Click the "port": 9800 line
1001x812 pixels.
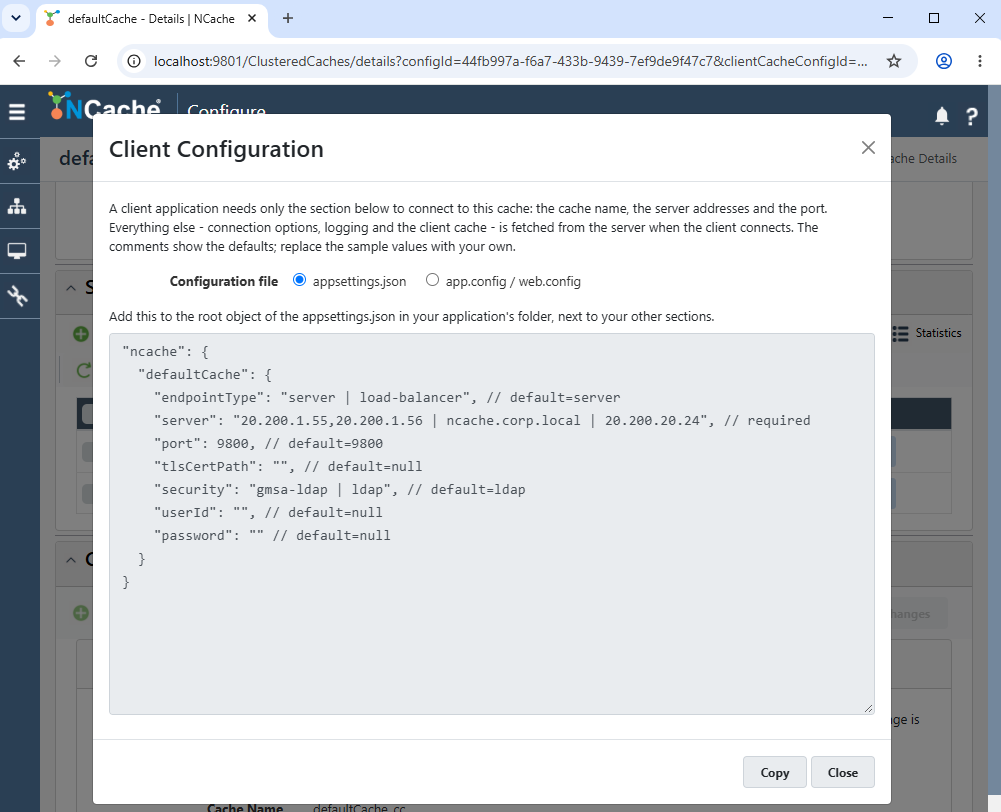268,444
